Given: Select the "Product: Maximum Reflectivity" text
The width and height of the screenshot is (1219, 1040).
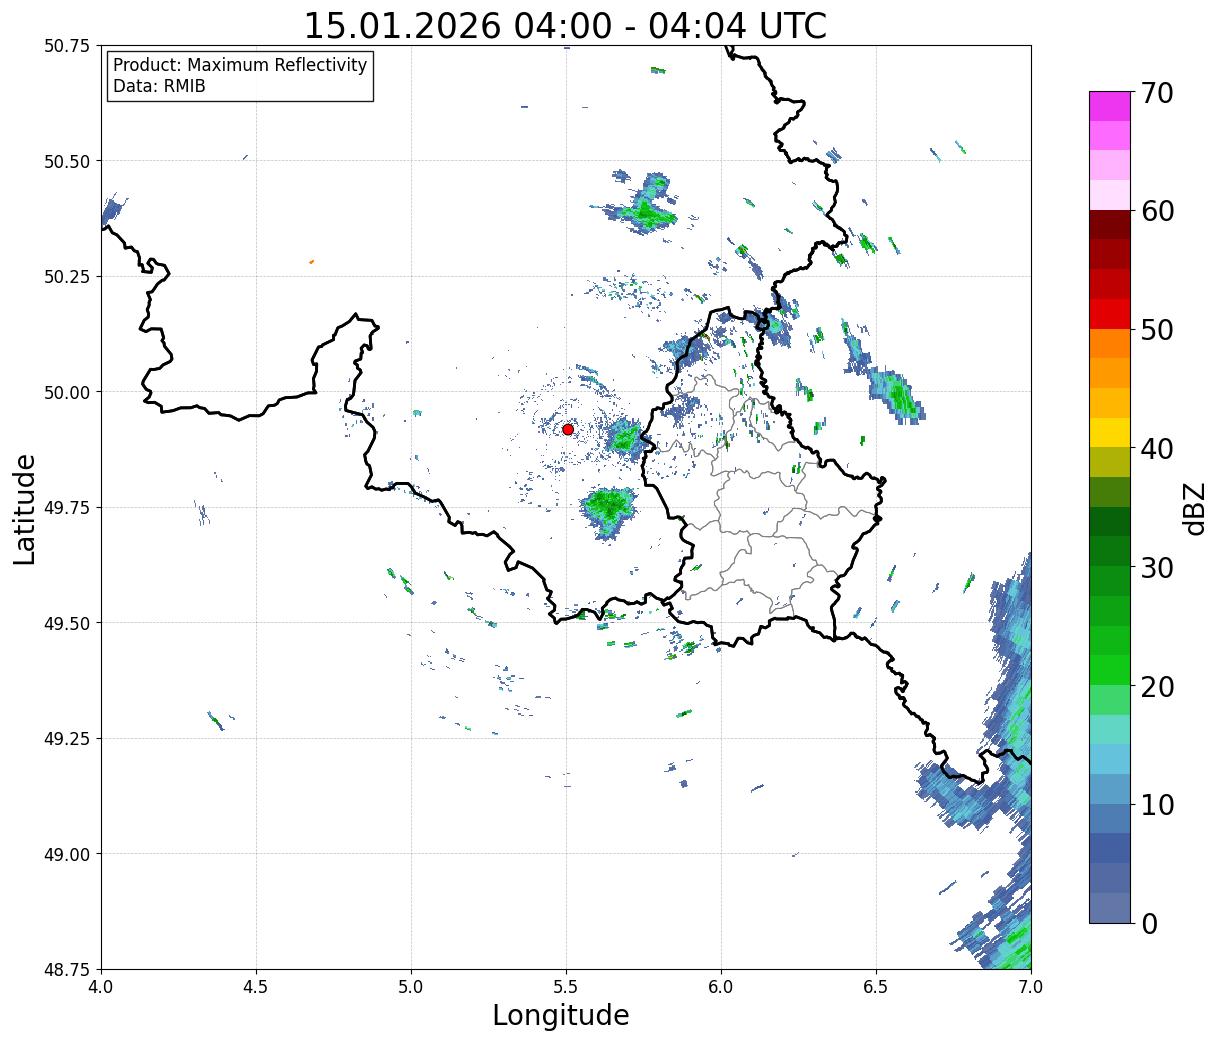Looking at the screenshot, I should click(x=240, y=65).
